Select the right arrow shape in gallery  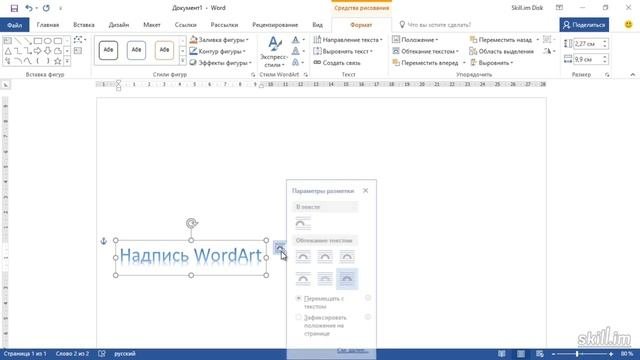pos(38,51)
